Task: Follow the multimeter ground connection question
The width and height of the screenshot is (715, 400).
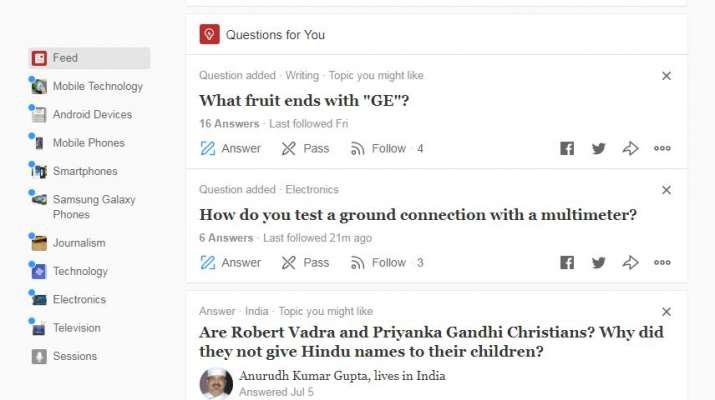Action: click(x=378, y=263)
